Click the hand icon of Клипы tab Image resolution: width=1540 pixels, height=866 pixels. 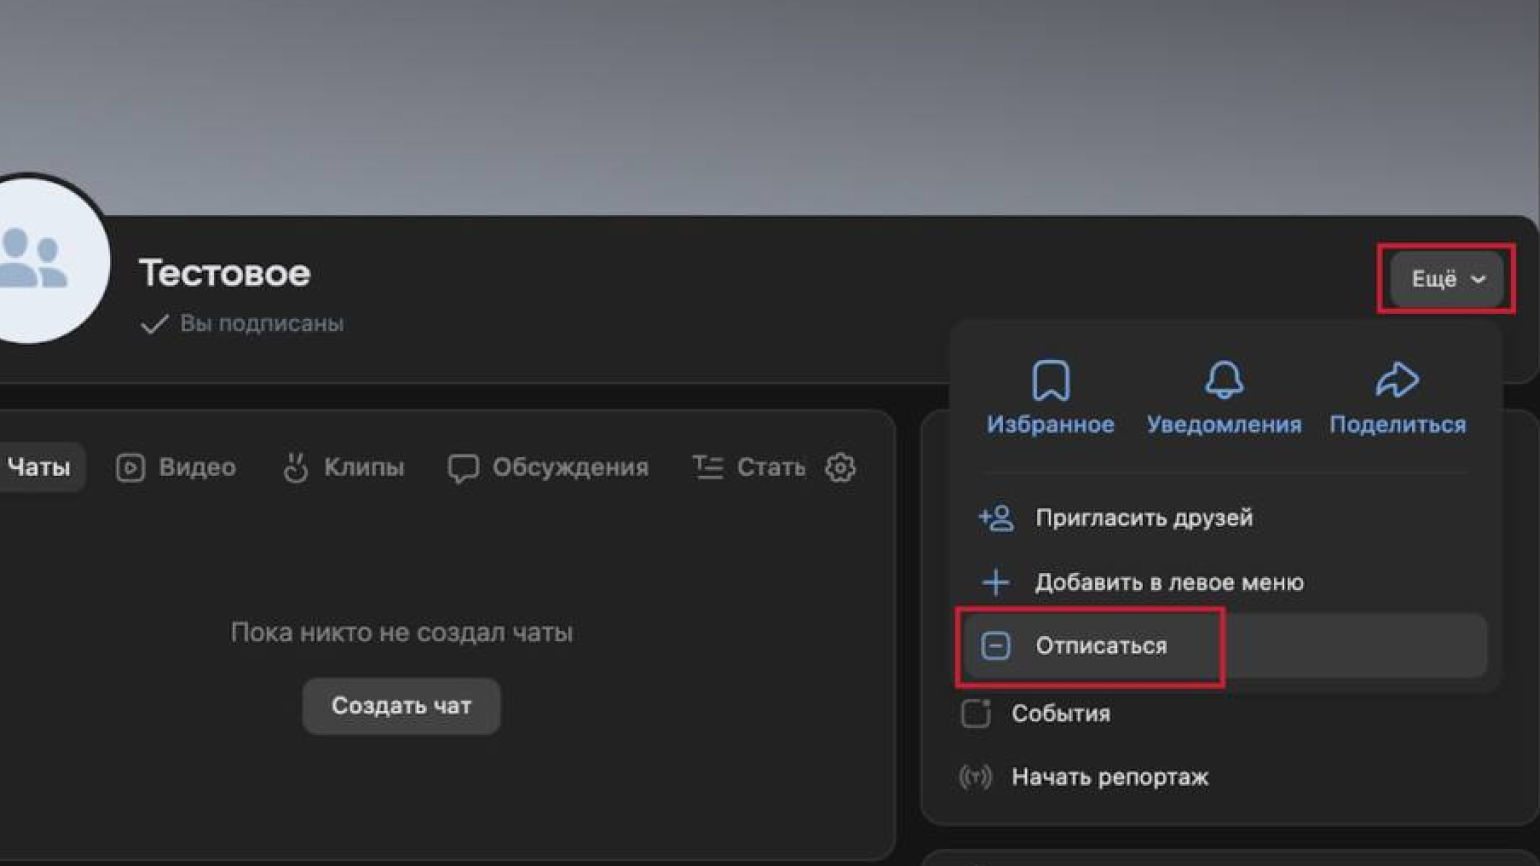pyautogui.click(x=295, y=467)
